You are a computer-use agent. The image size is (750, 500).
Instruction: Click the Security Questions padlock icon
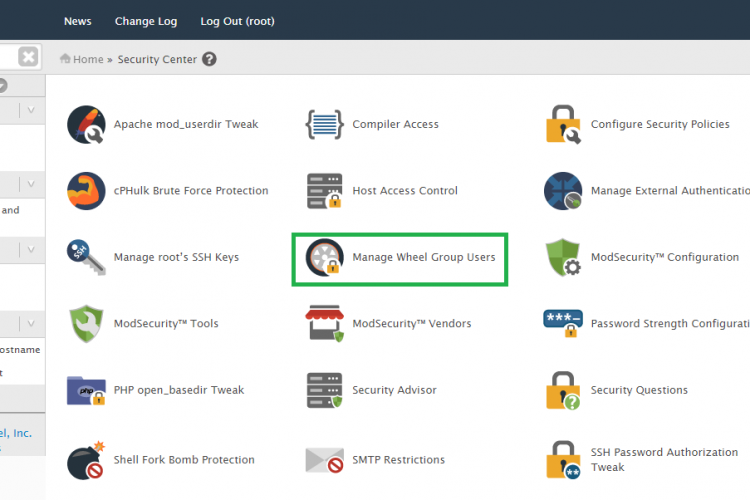click(563, 390)
